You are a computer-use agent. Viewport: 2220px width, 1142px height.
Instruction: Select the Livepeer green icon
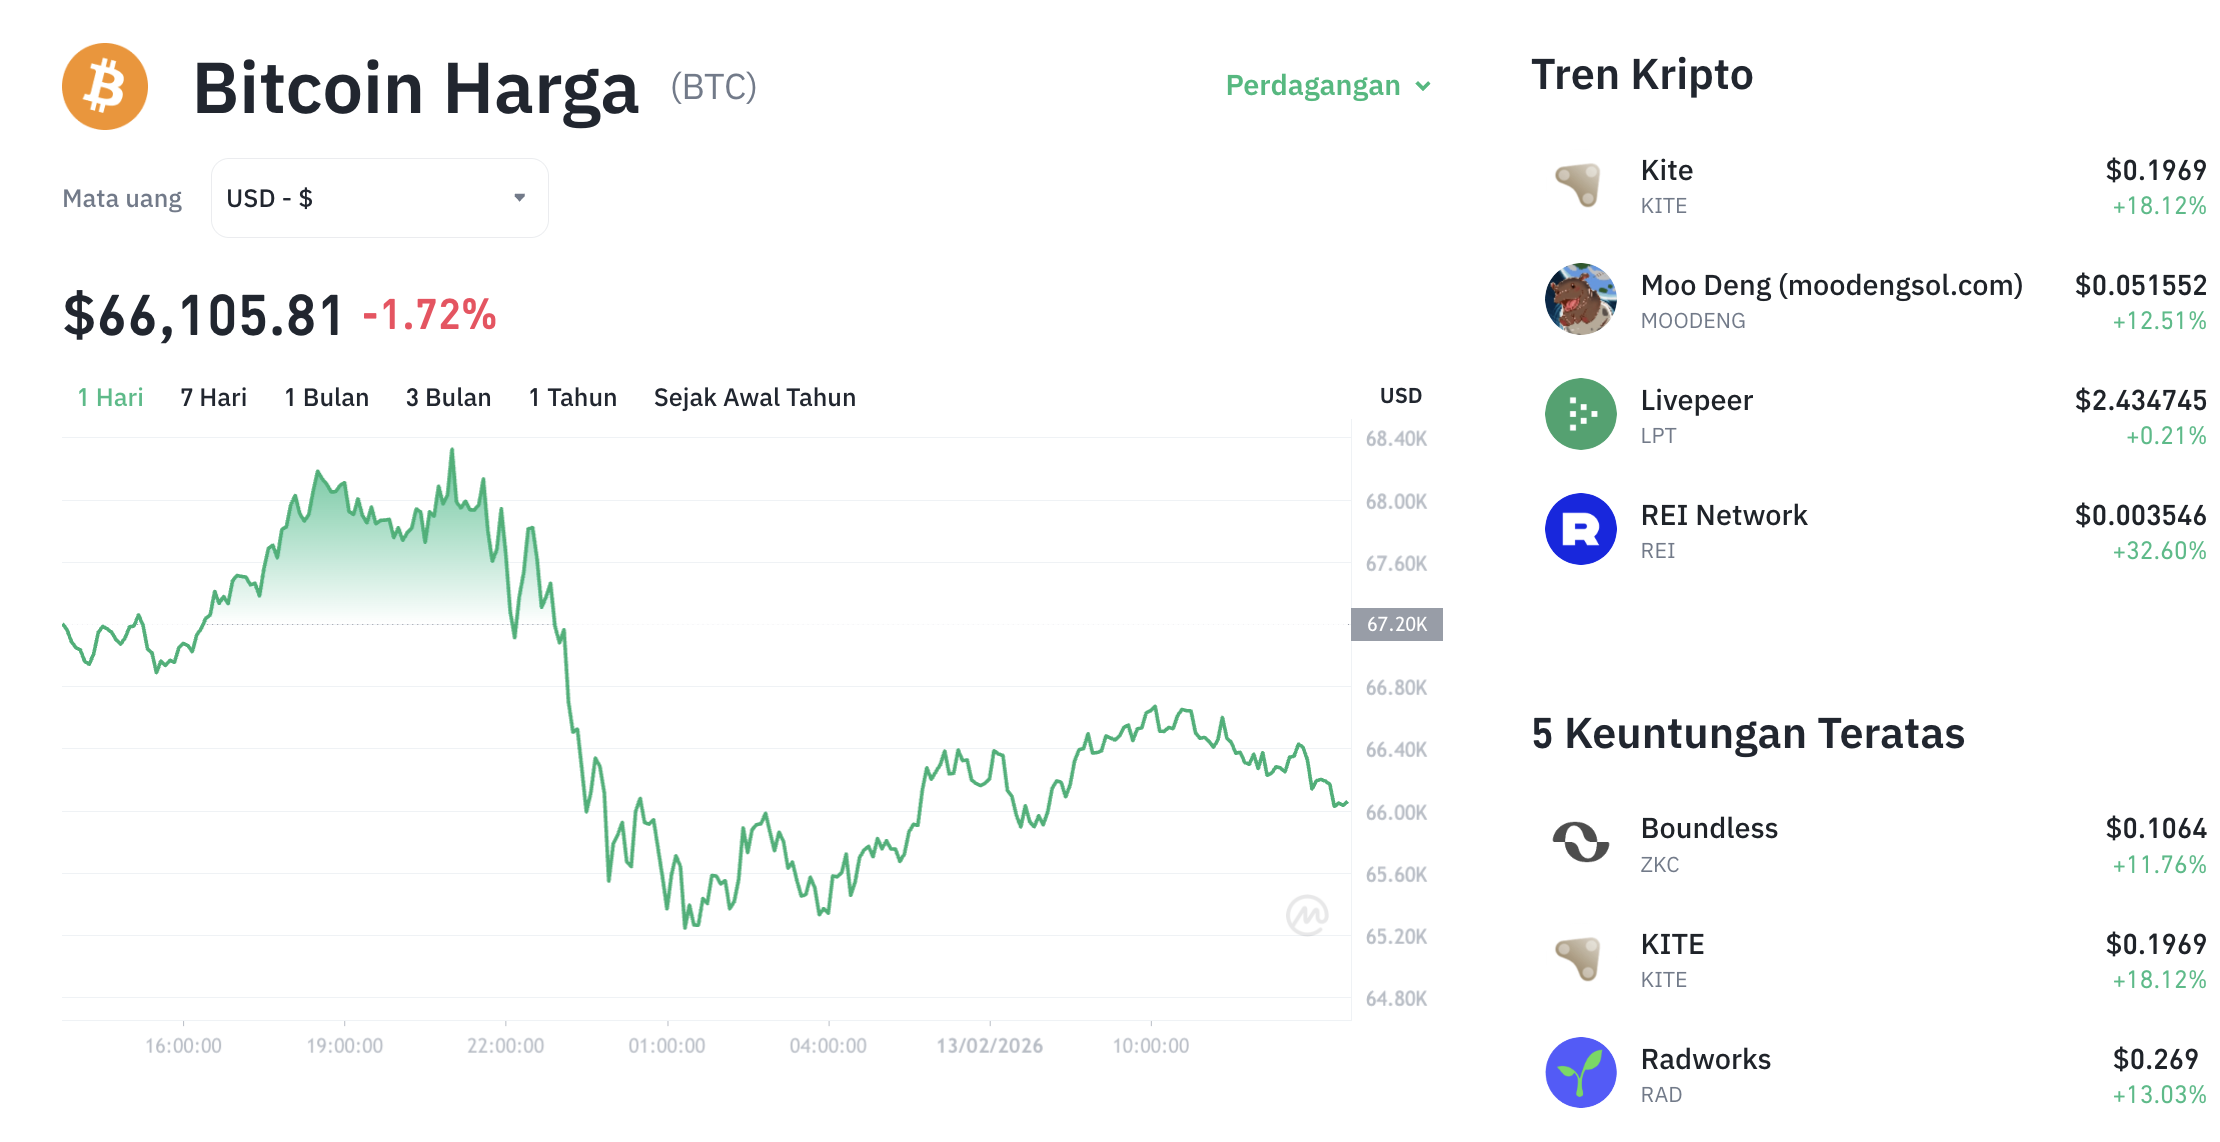(1580, 414)
